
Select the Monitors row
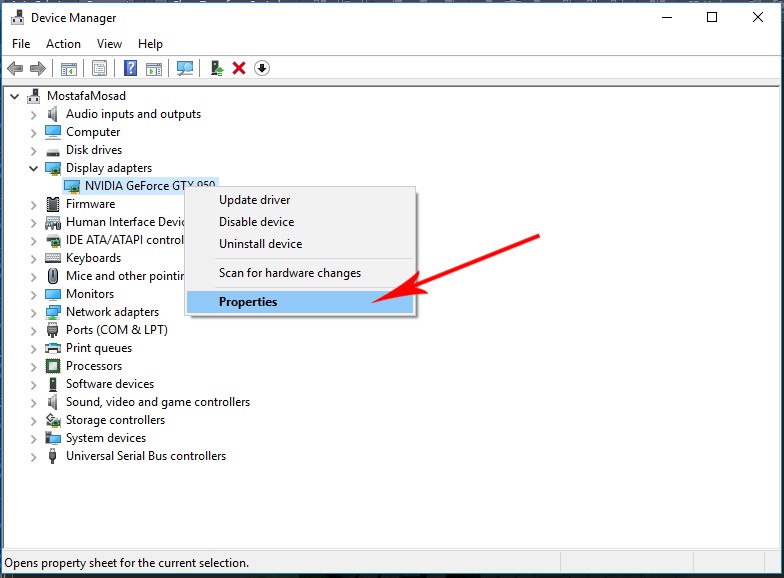90,294
